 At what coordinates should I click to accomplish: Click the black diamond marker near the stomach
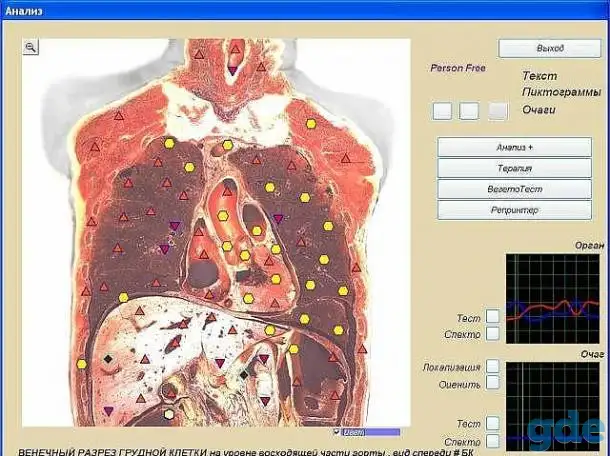click(244, 375)
